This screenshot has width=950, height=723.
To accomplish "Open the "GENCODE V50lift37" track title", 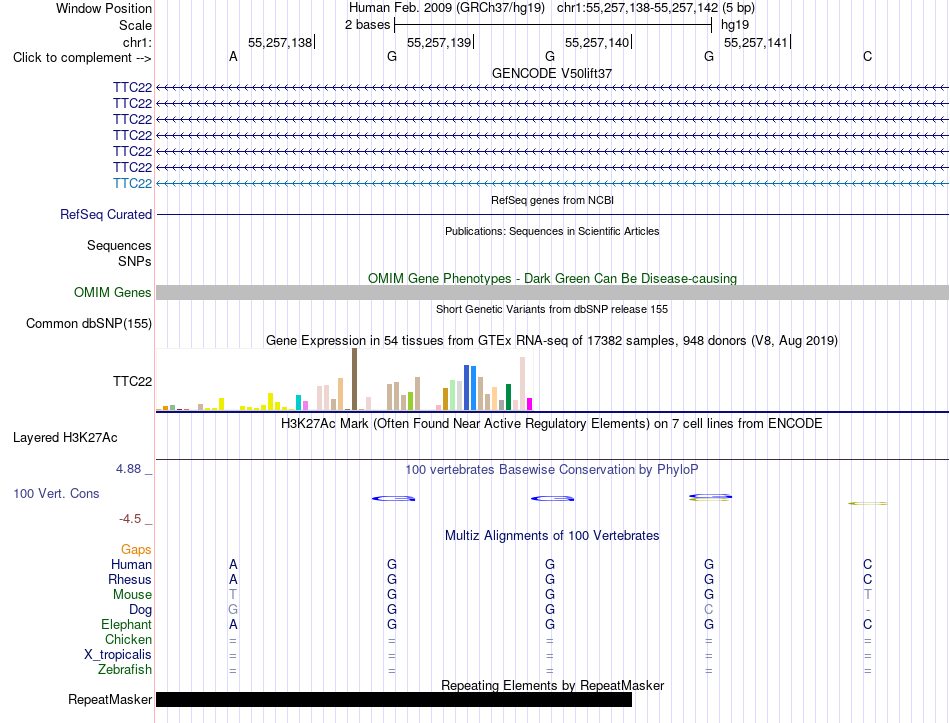I will [x=552, y=73].
